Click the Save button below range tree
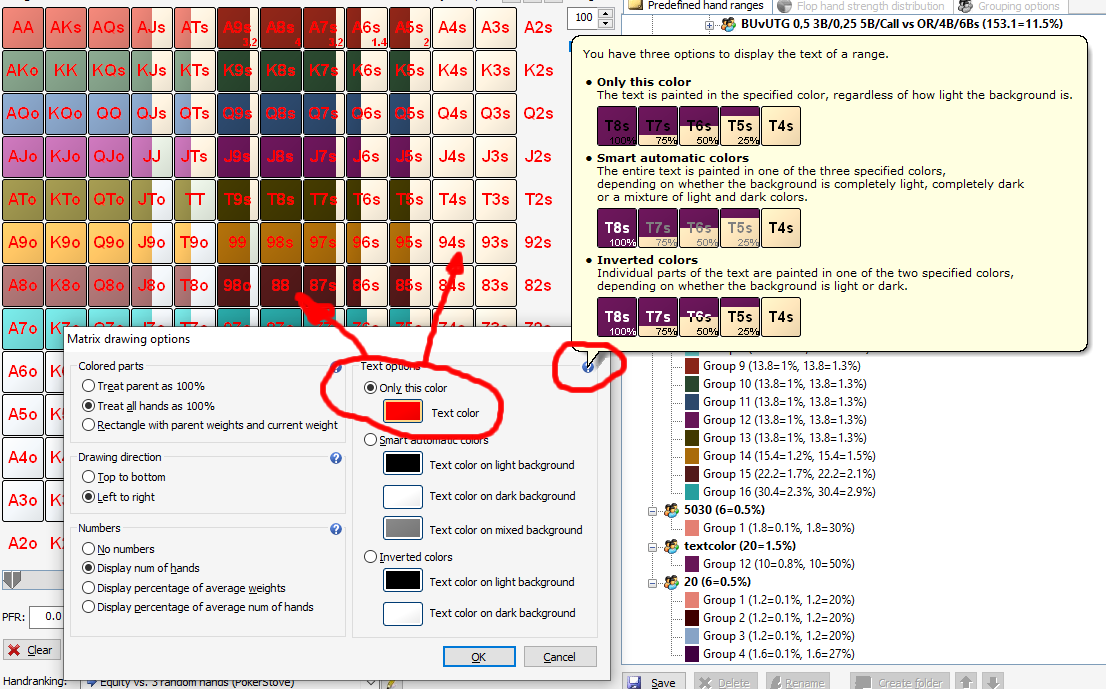1106x689 pixels. tap(653, 682)
